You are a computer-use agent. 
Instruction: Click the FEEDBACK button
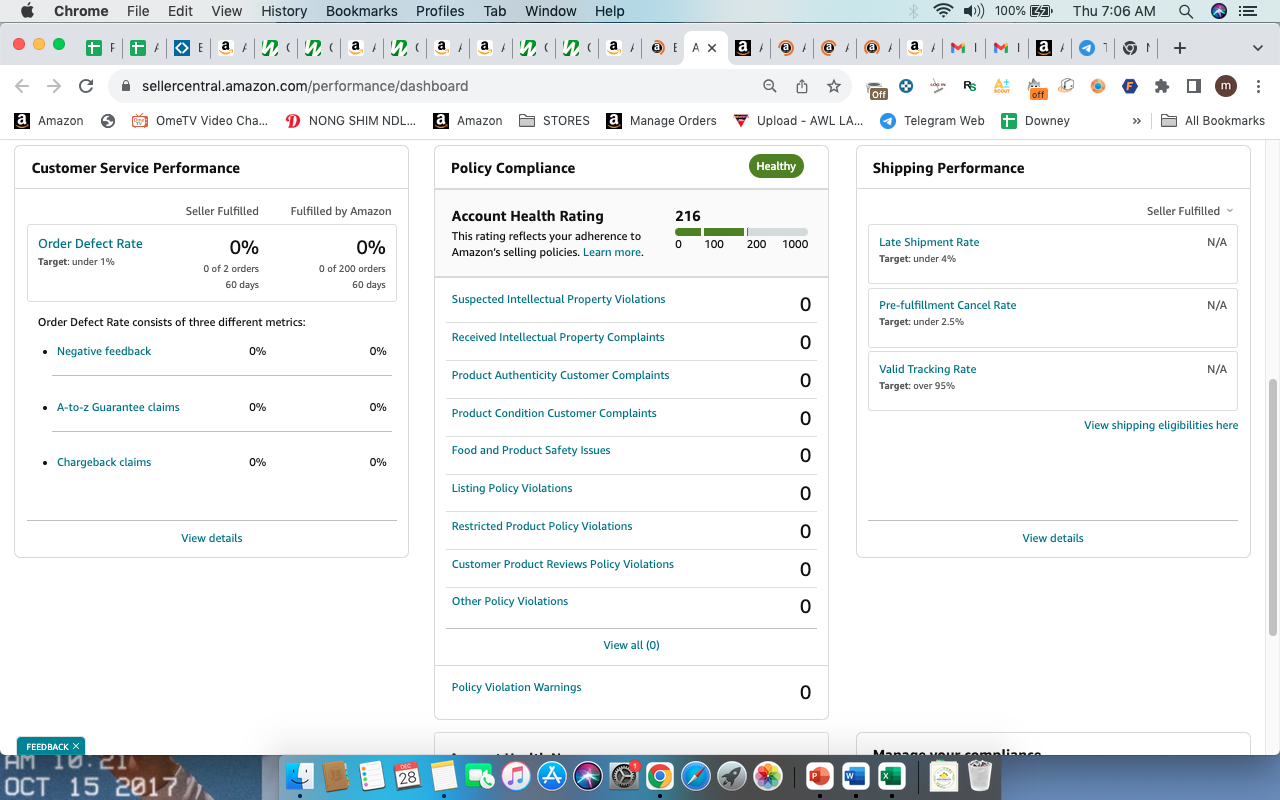(51, 746)
